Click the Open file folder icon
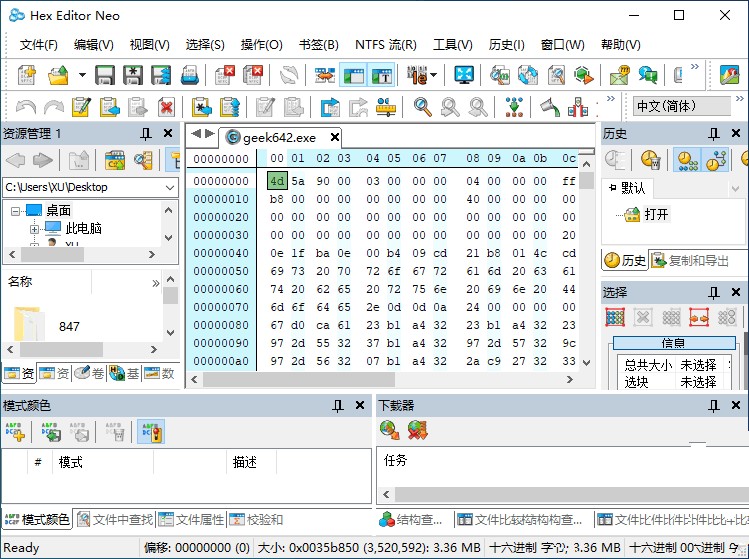 [x=58, y=75]
